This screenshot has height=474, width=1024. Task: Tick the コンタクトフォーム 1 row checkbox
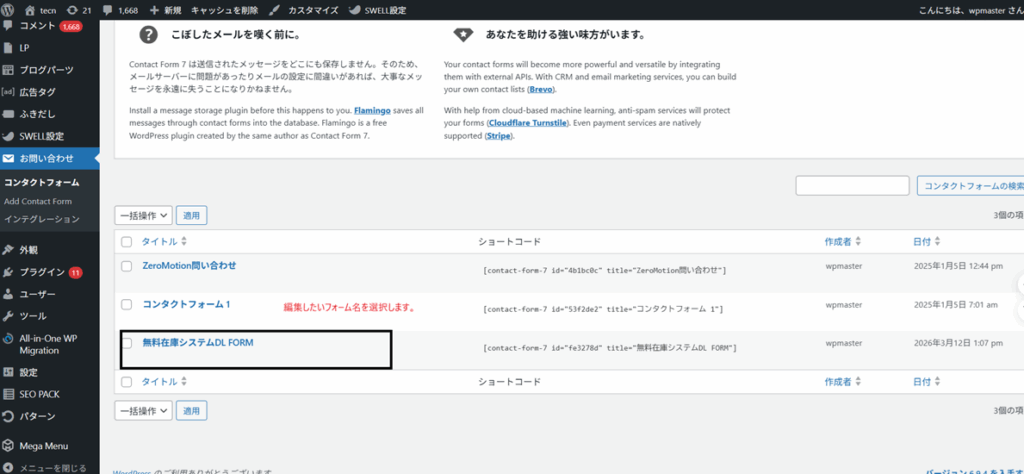(126, 304)
